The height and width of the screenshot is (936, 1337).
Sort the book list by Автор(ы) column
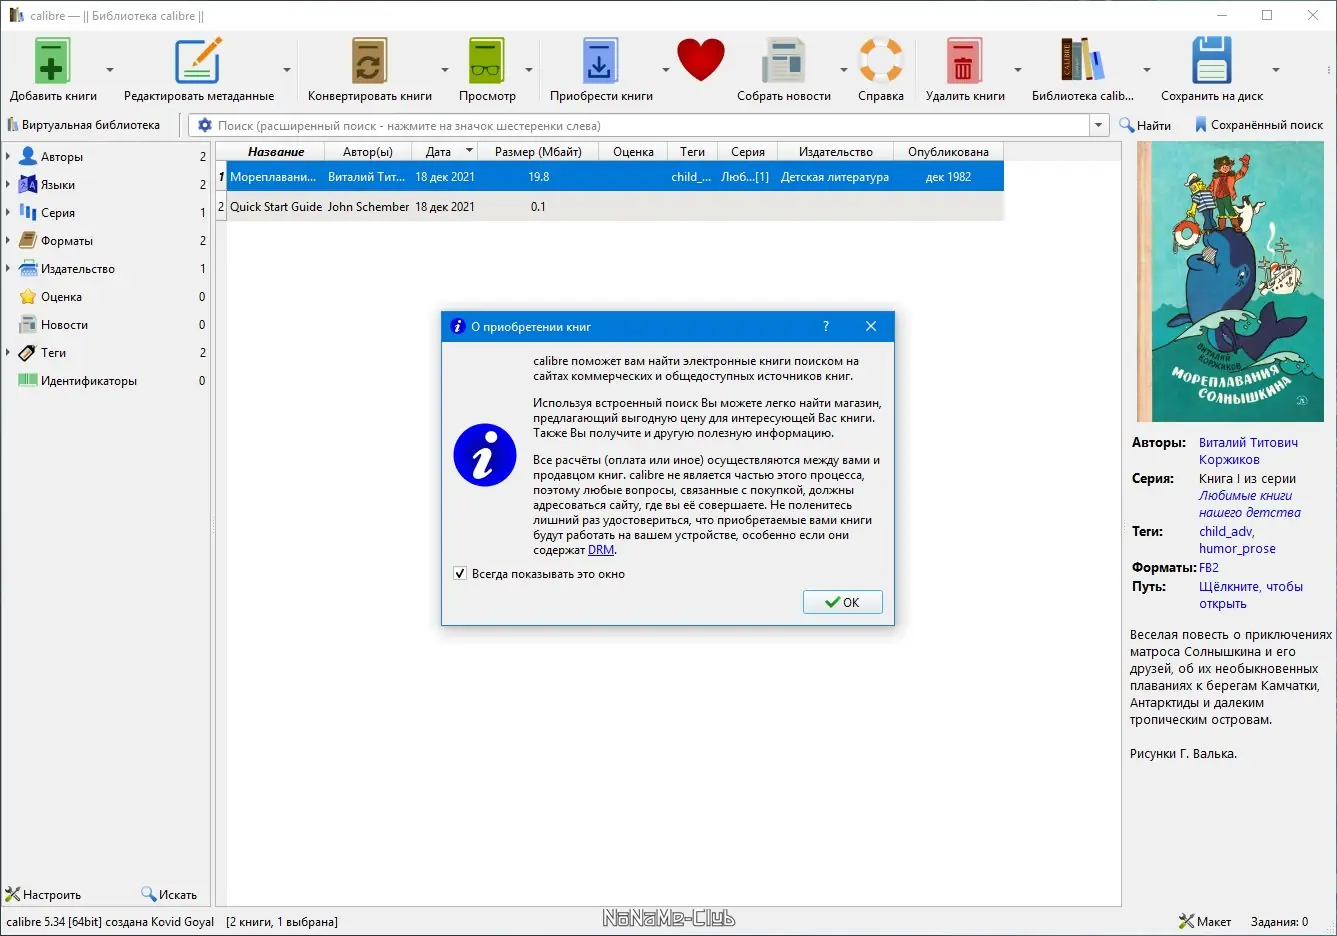pyautogui.click(x=368, y=152)
